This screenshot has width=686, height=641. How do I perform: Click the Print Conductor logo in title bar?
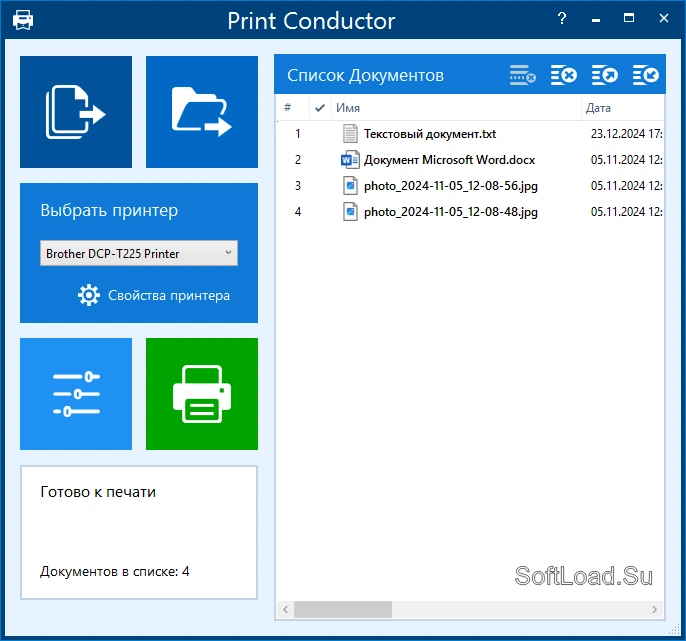23,20
